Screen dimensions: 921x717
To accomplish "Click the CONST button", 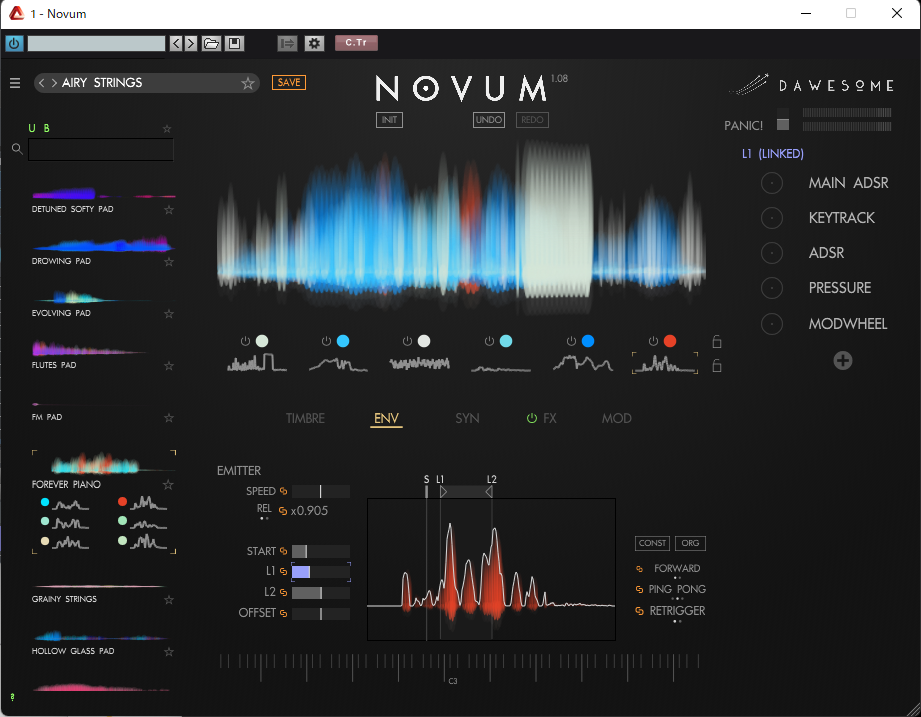I will click(x=652, y=543).
